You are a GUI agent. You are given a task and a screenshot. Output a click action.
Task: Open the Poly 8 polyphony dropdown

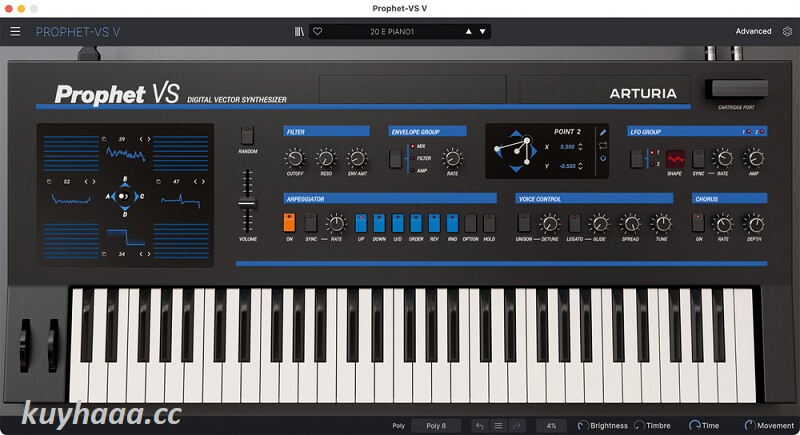pos(436,425)
